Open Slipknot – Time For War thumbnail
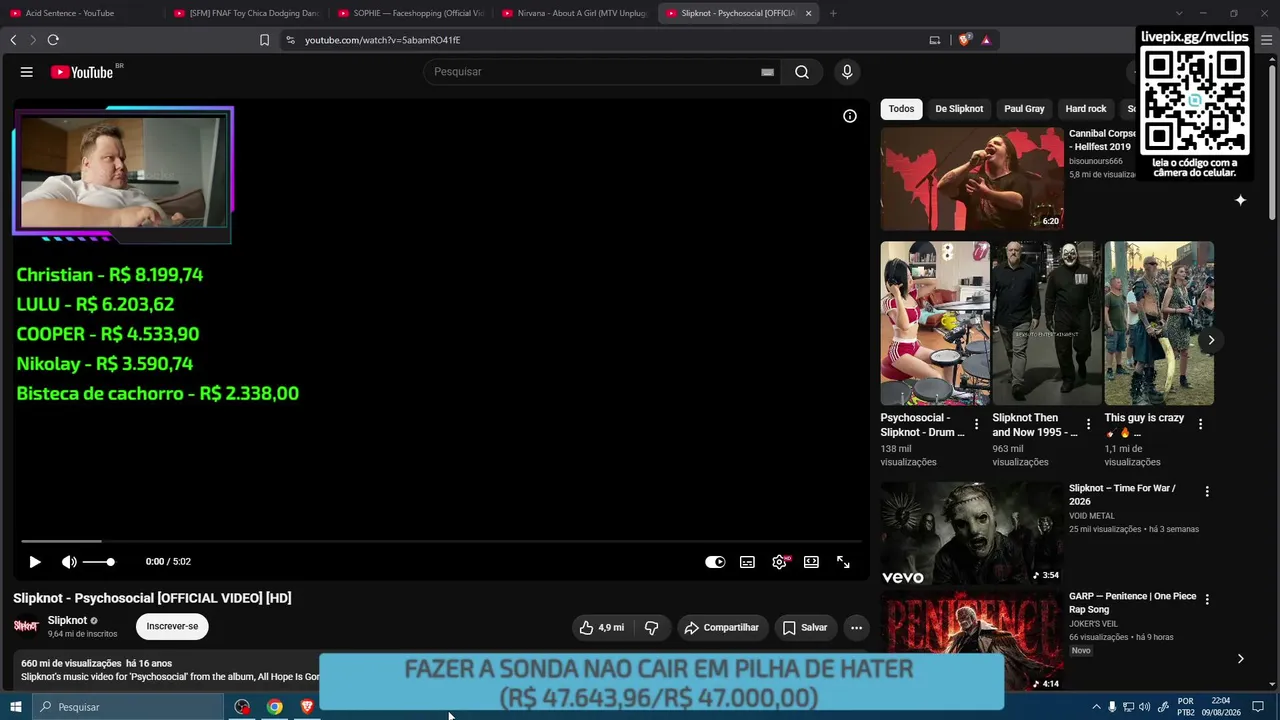This screenshot has width=1280, height=720. (x=972, y=533)
